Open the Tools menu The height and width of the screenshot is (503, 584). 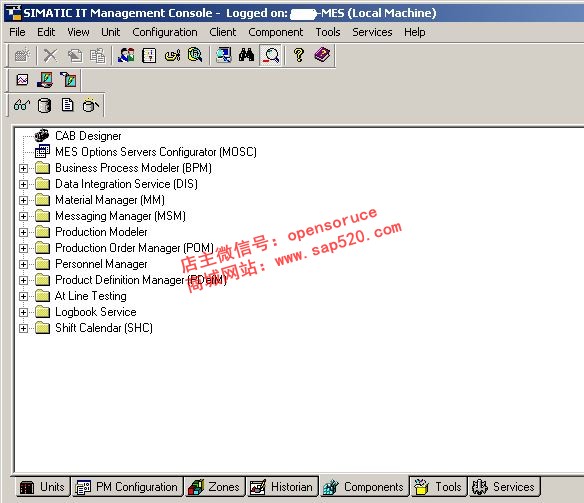click(x=328, y=32)
